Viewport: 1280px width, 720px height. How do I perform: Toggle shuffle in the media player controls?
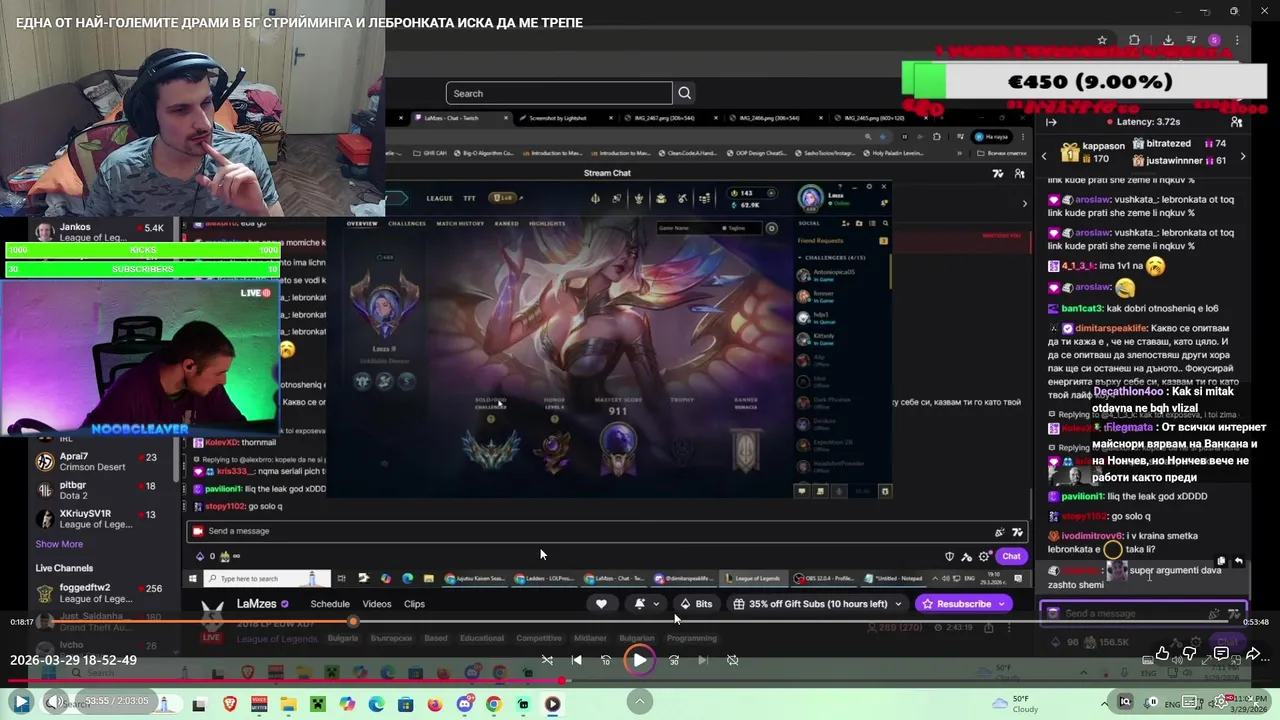coord(547,660)
